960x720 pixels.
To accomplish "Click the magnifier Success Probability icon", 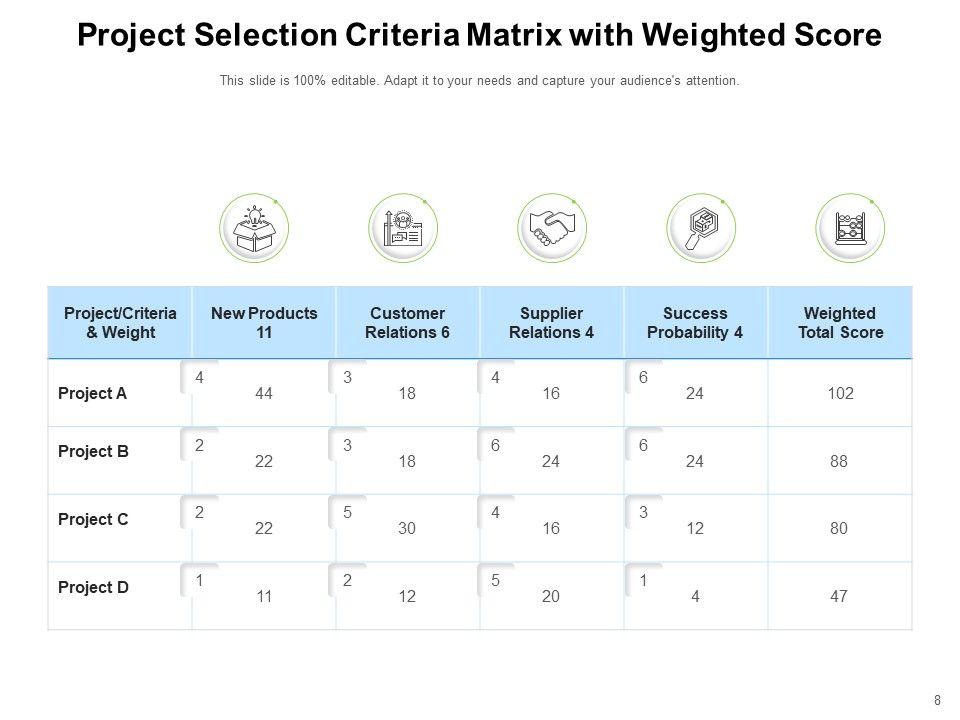I will point(701,229).
